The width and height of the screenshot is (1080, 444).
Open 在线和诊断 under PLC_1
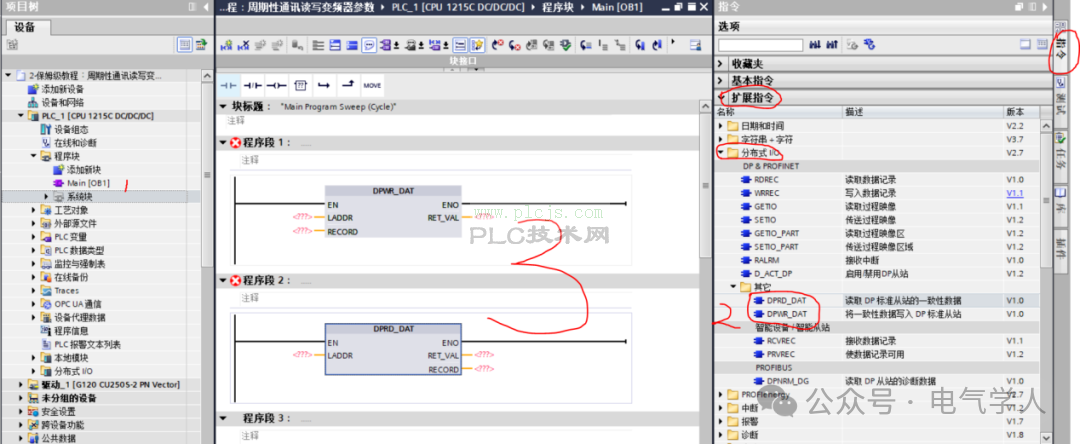click(x=76, y=142)
